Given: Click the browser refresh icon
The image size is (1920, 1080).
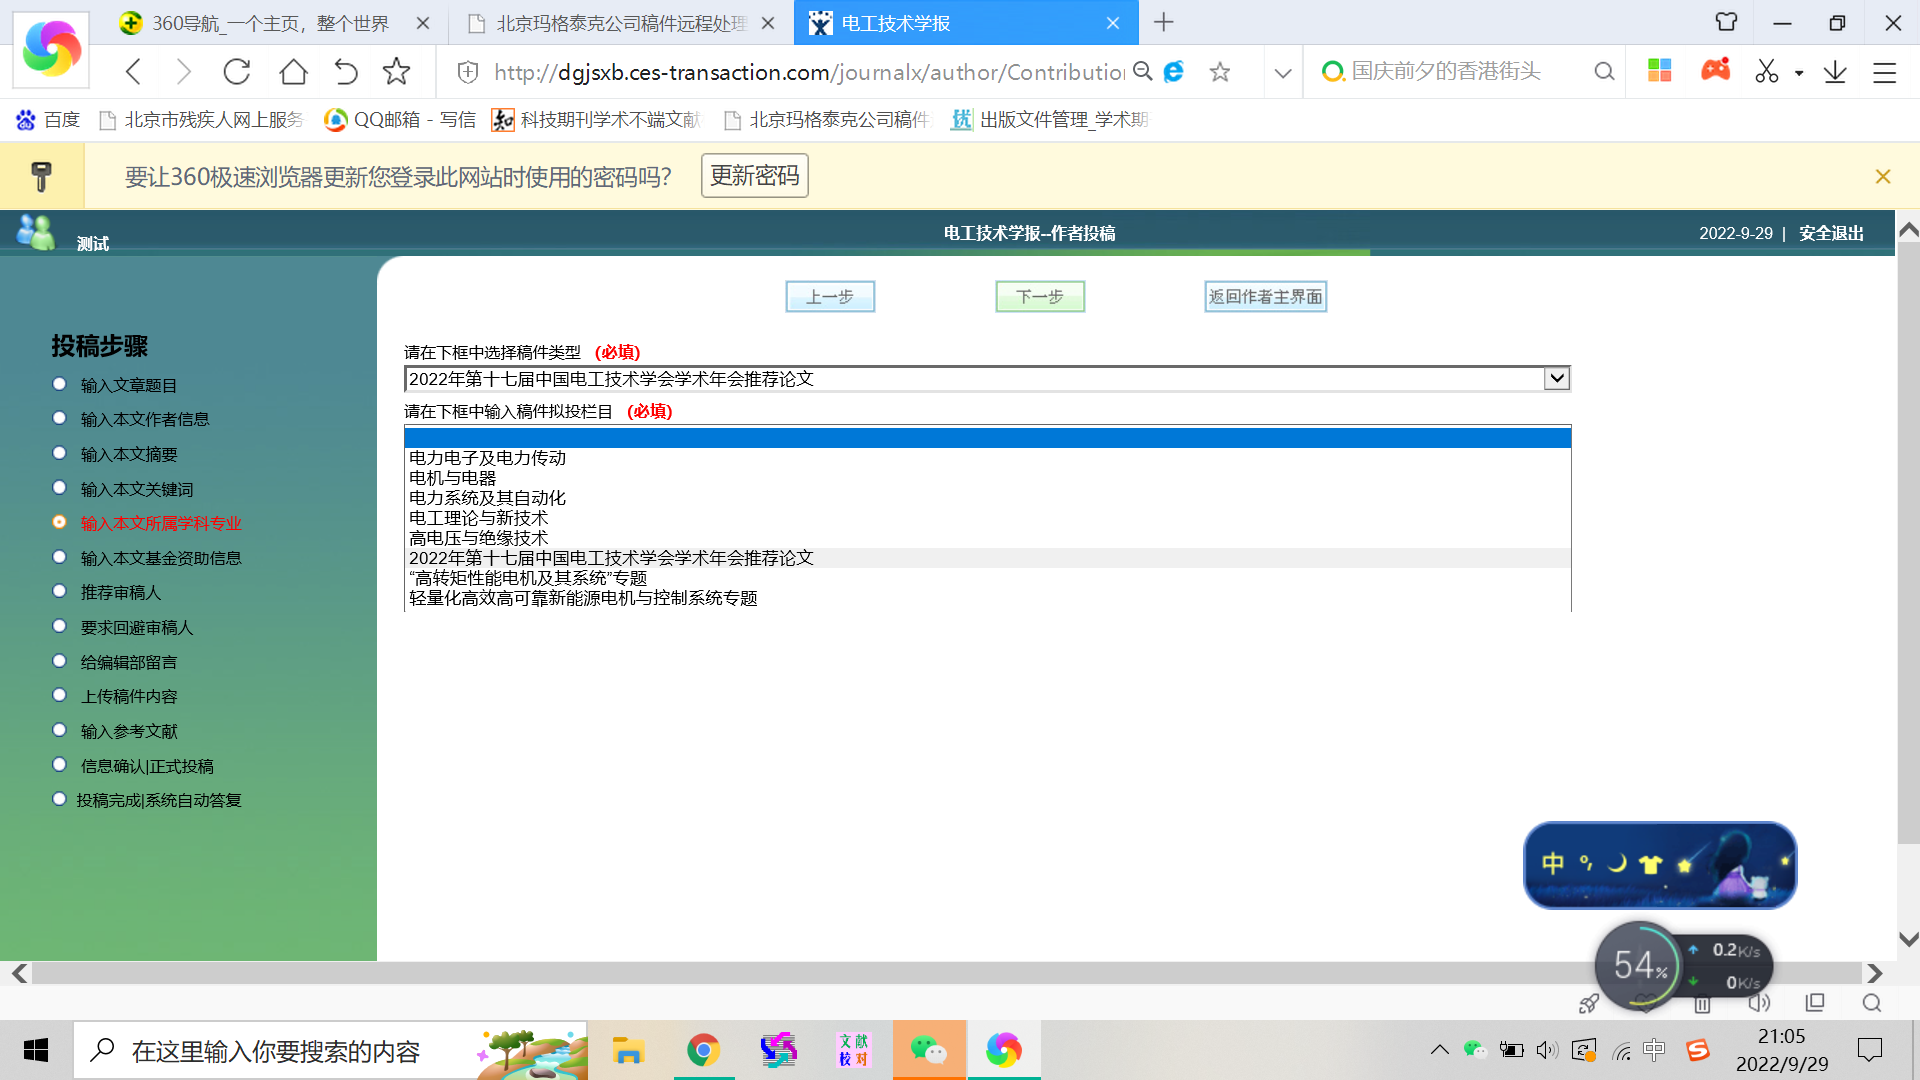Looking at the screenshot, I should coord(237,72).
